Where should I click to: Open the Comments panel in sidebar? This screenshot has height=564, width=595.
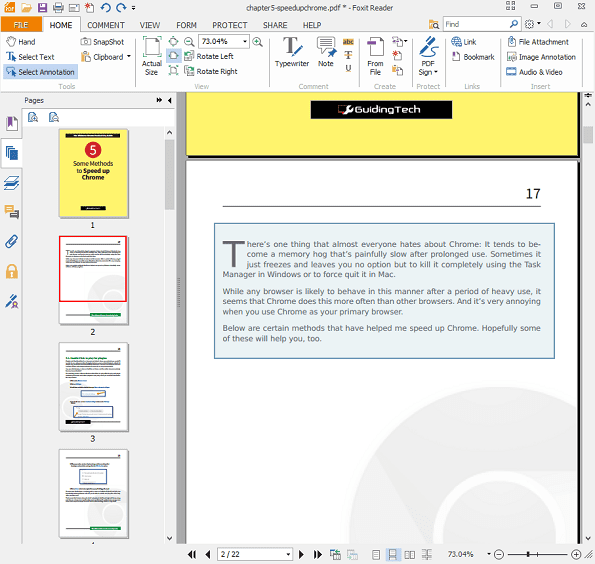pos(12,212)
